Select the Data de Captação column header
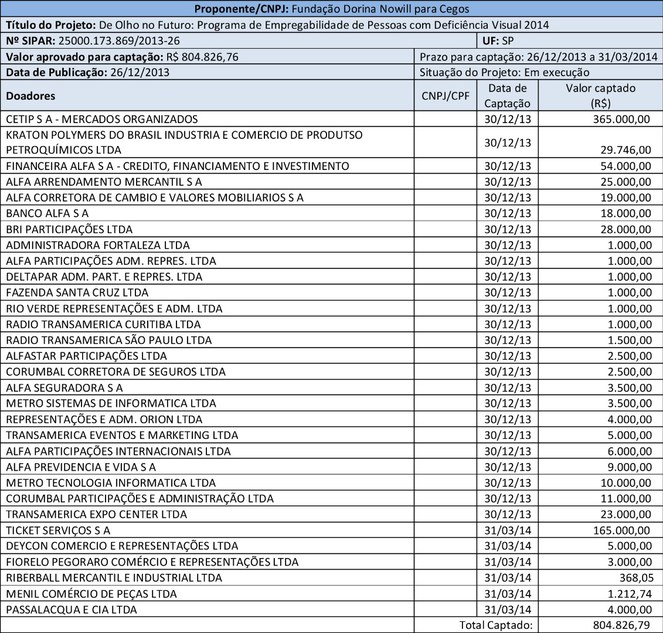The width and height of the screenshot is (663, 633). coord(506,95)
